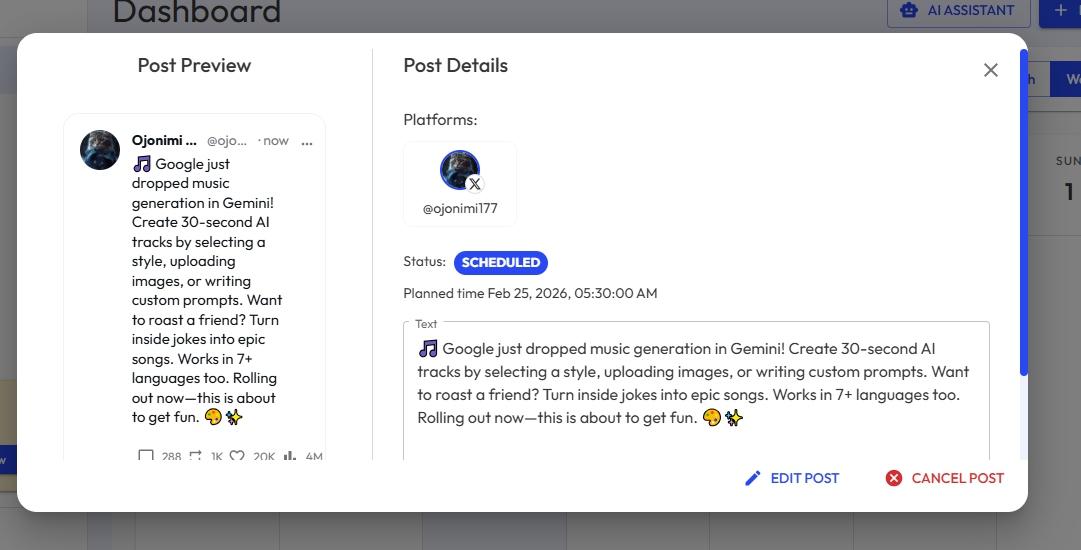This screenshot has width=1081, height=550.
Task: Click the red circled X cancel icon
Action: 893,478
